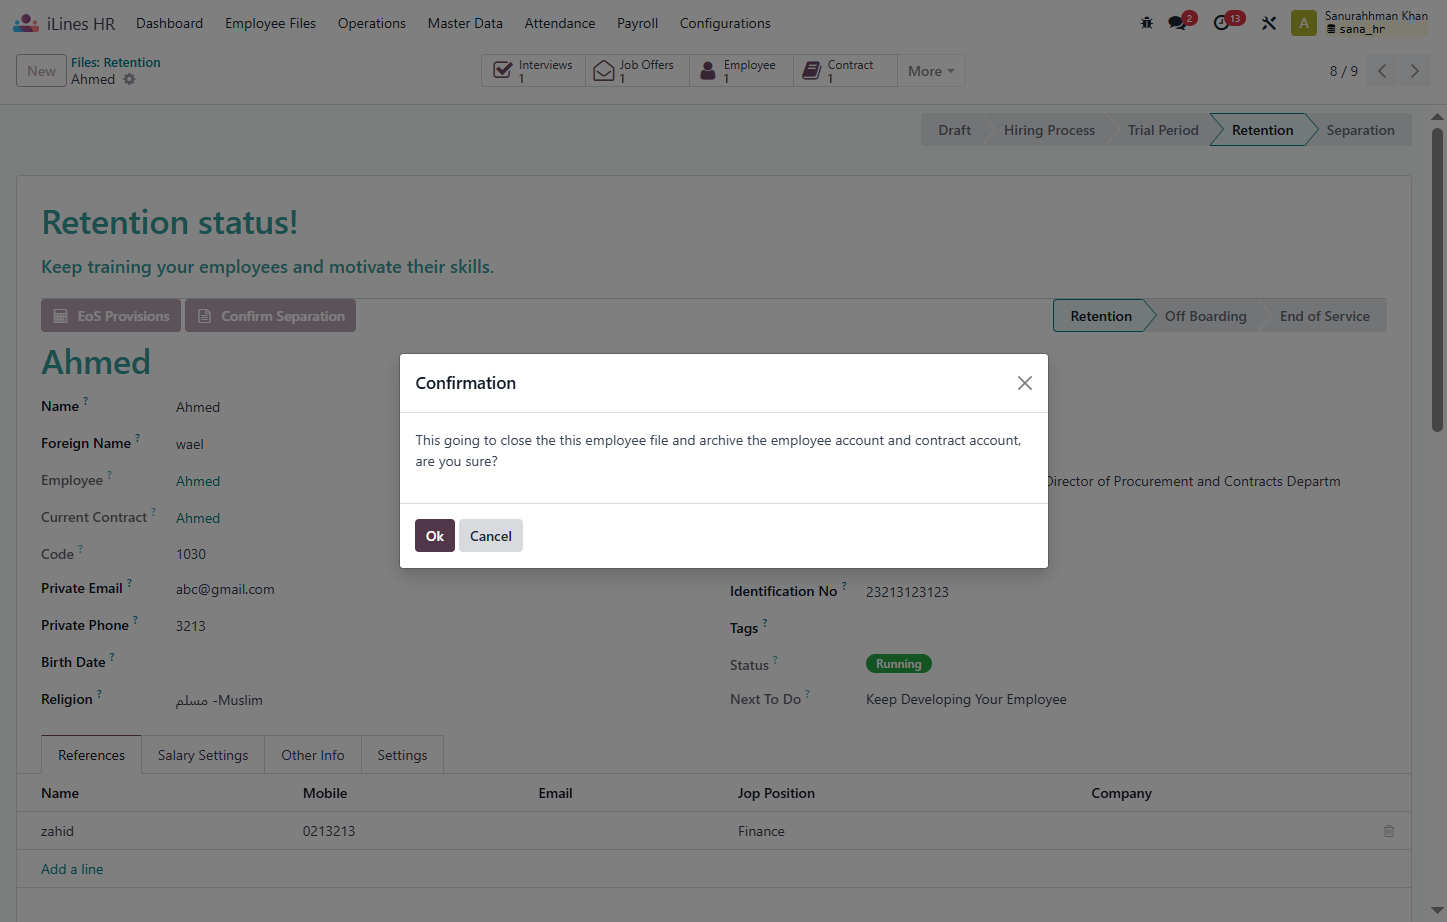Click gear icon next to Ahmed
The height and width of the screenshot is (922, 1447).
tap(129, 79)
